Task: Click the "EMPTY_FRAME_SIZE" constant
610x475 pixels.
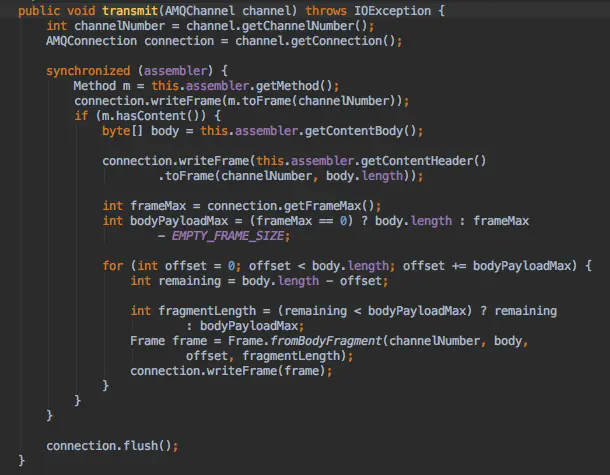Action: [228, 236]
